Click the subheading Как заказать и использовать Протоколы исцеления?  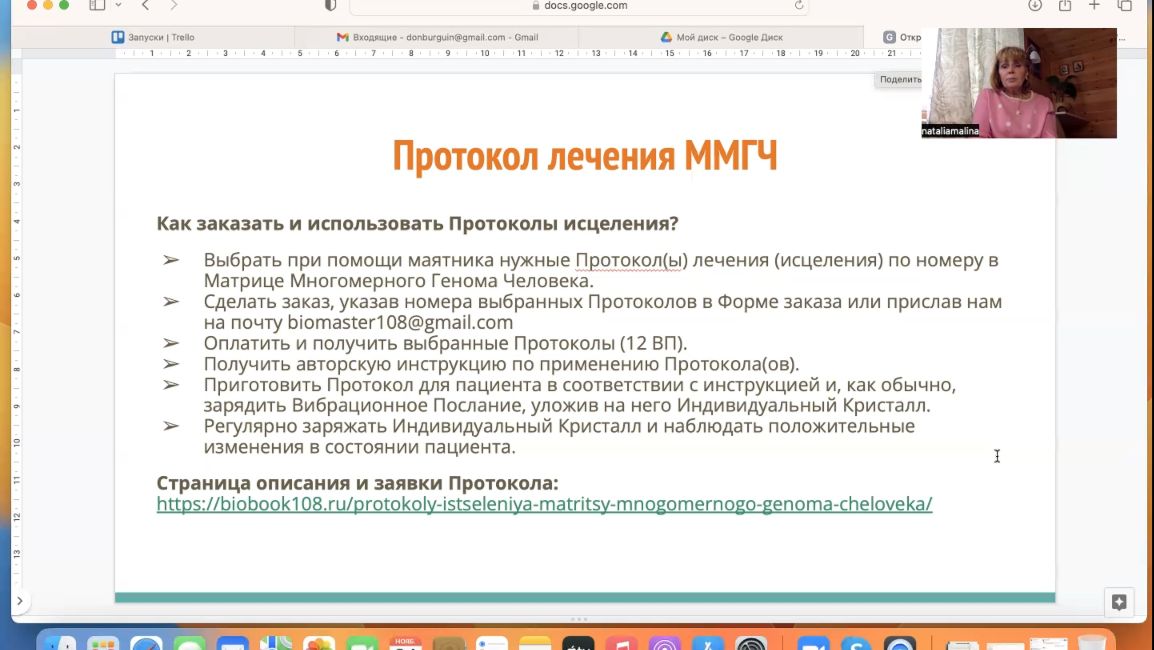point(417,223)
